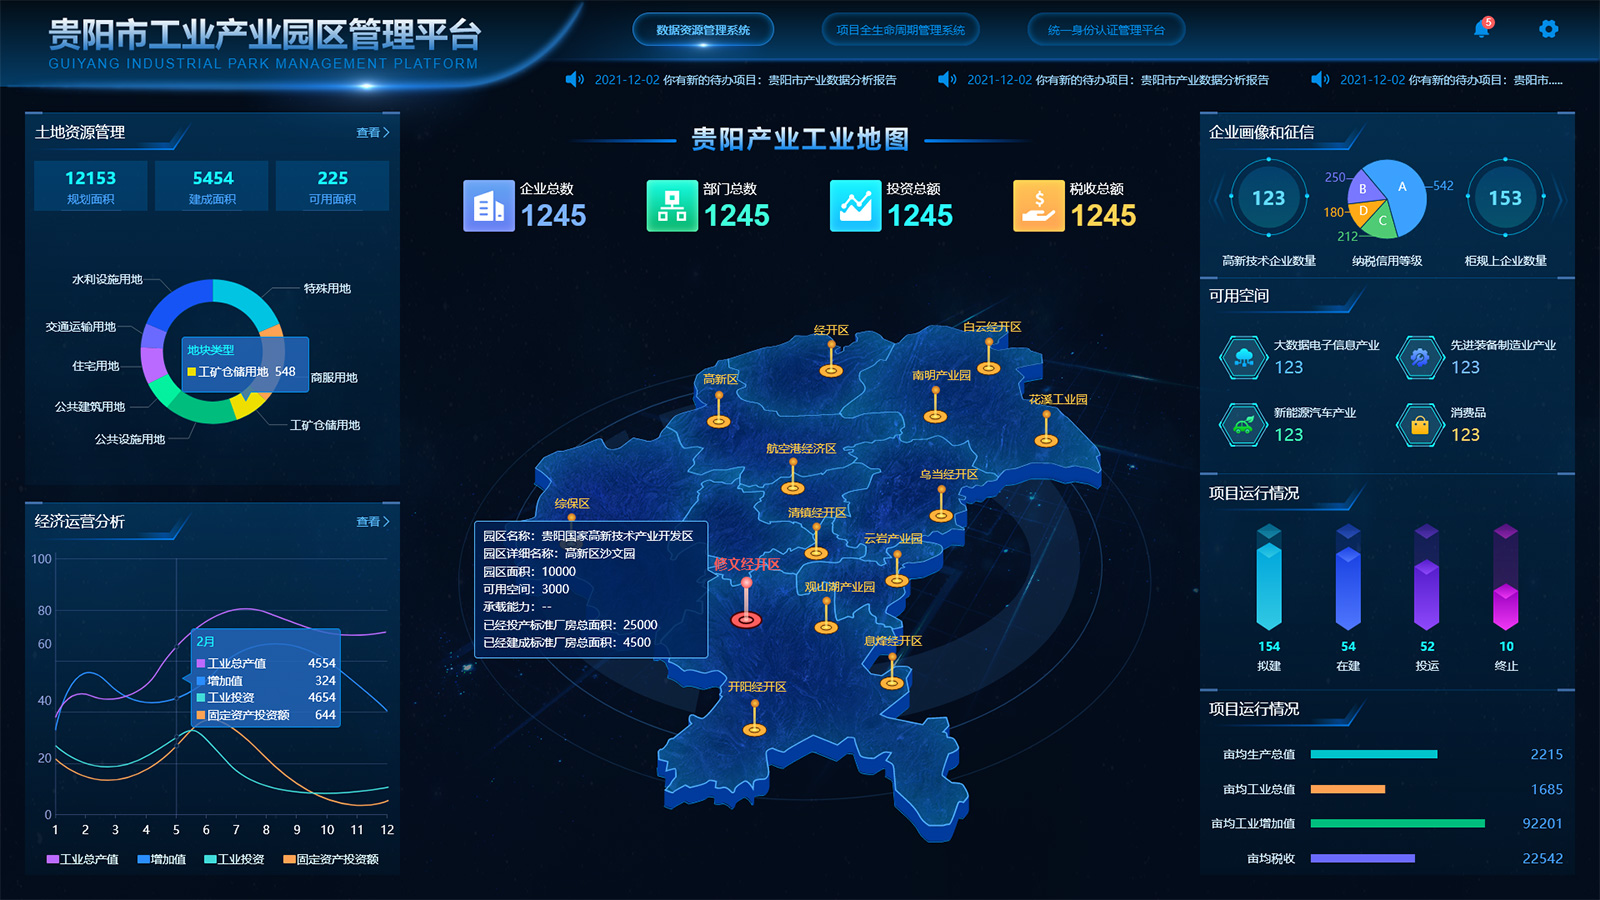Select the 新能源汽车产业 car icon
Viewport: 1600px width, 900px height.
tap(1243, 425)
